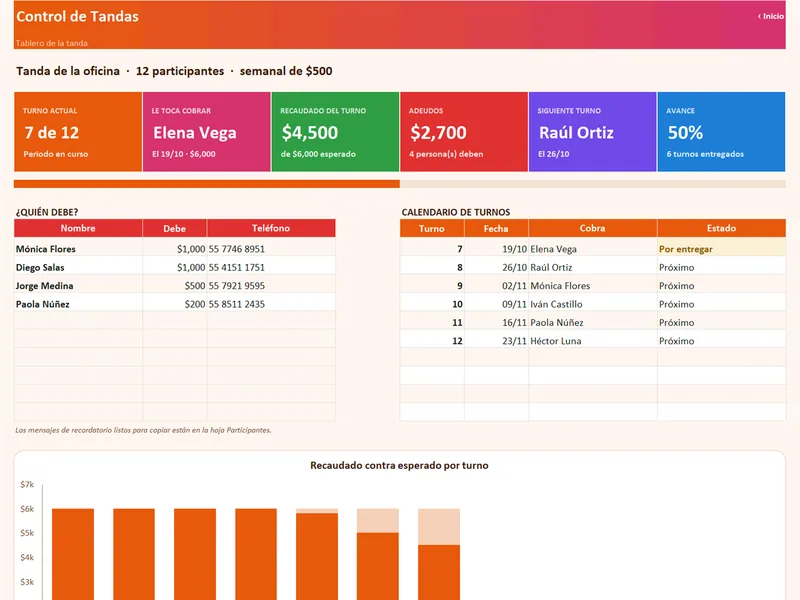Select the Turno column header

pos(432,228)
